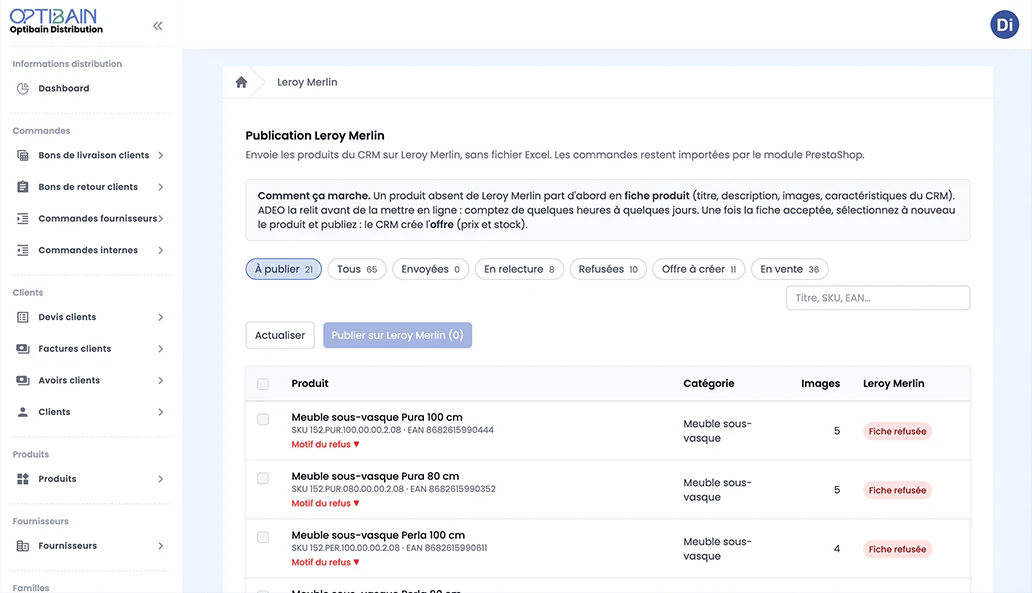Tick checkbox for Meuble sous-vasque Pura 100 cm
Image resolution: width=1032 pixels, height=593 pixels.
(x=263, y=419)
